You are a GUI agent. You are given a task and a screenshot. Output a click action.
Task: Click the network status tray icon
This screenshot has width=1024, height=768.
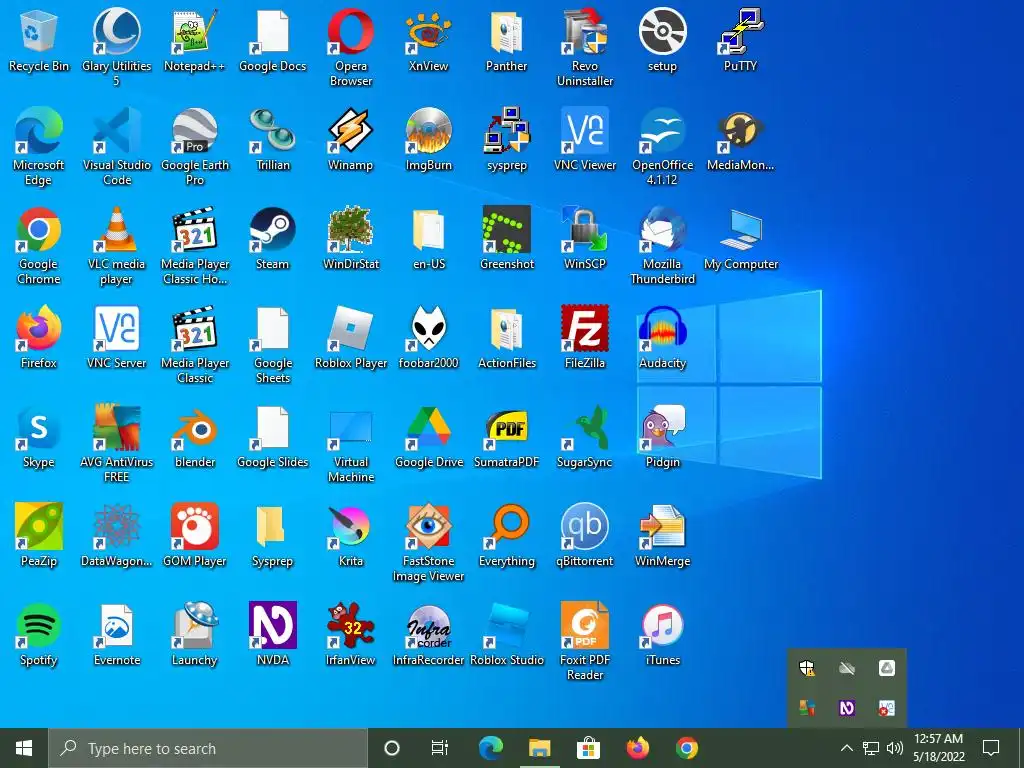pyautogui.click(x=871, y=748)
